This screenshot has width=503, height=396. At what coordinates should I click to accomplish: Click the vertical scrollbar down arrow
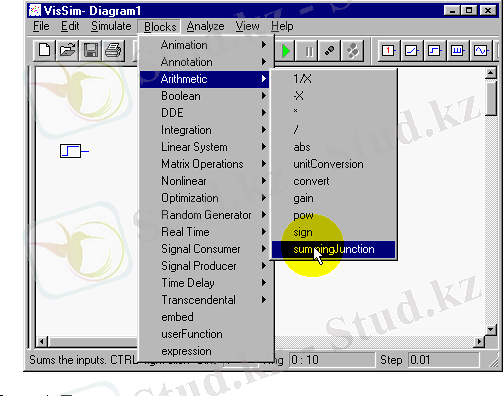pos(491,330)
